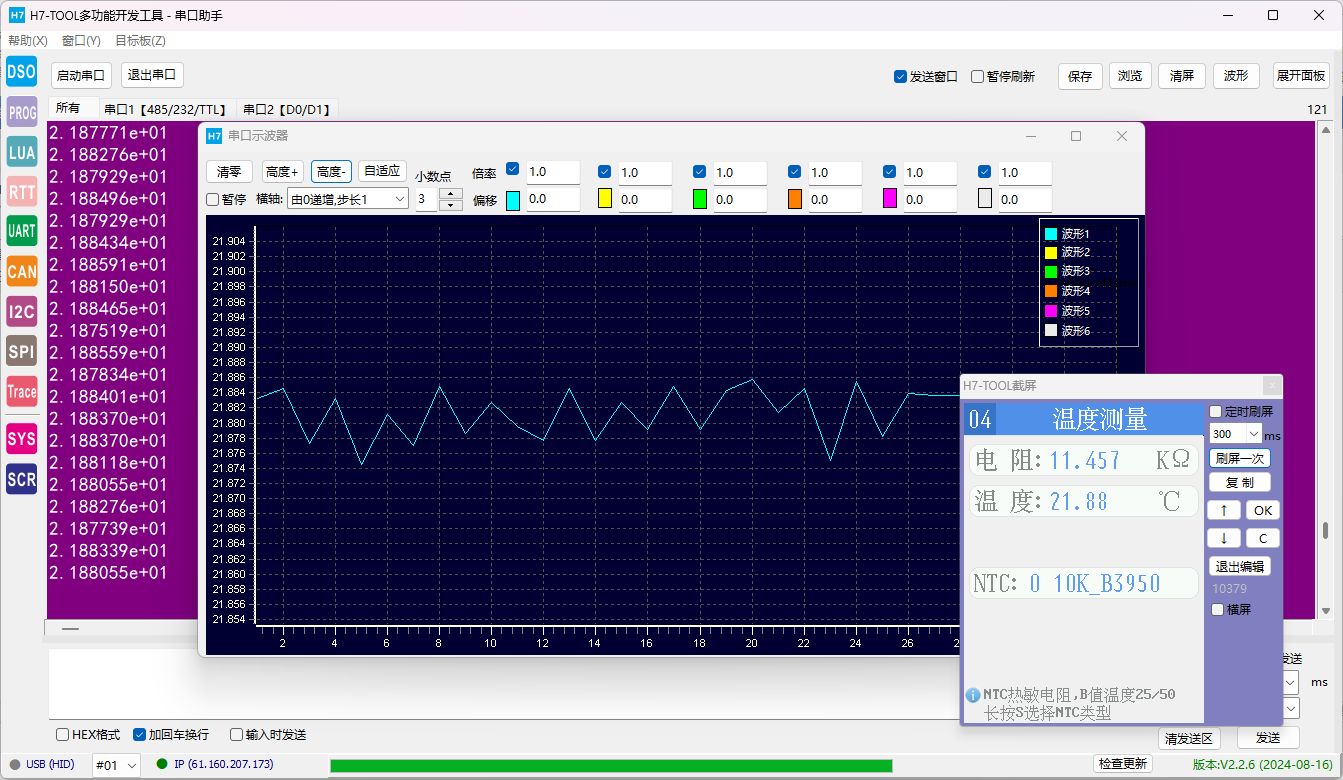Click the H7 icon of 串口示波器 window
Image resolution: width=1343 pixels, height=780 pixels.
[x=214, y=136]
